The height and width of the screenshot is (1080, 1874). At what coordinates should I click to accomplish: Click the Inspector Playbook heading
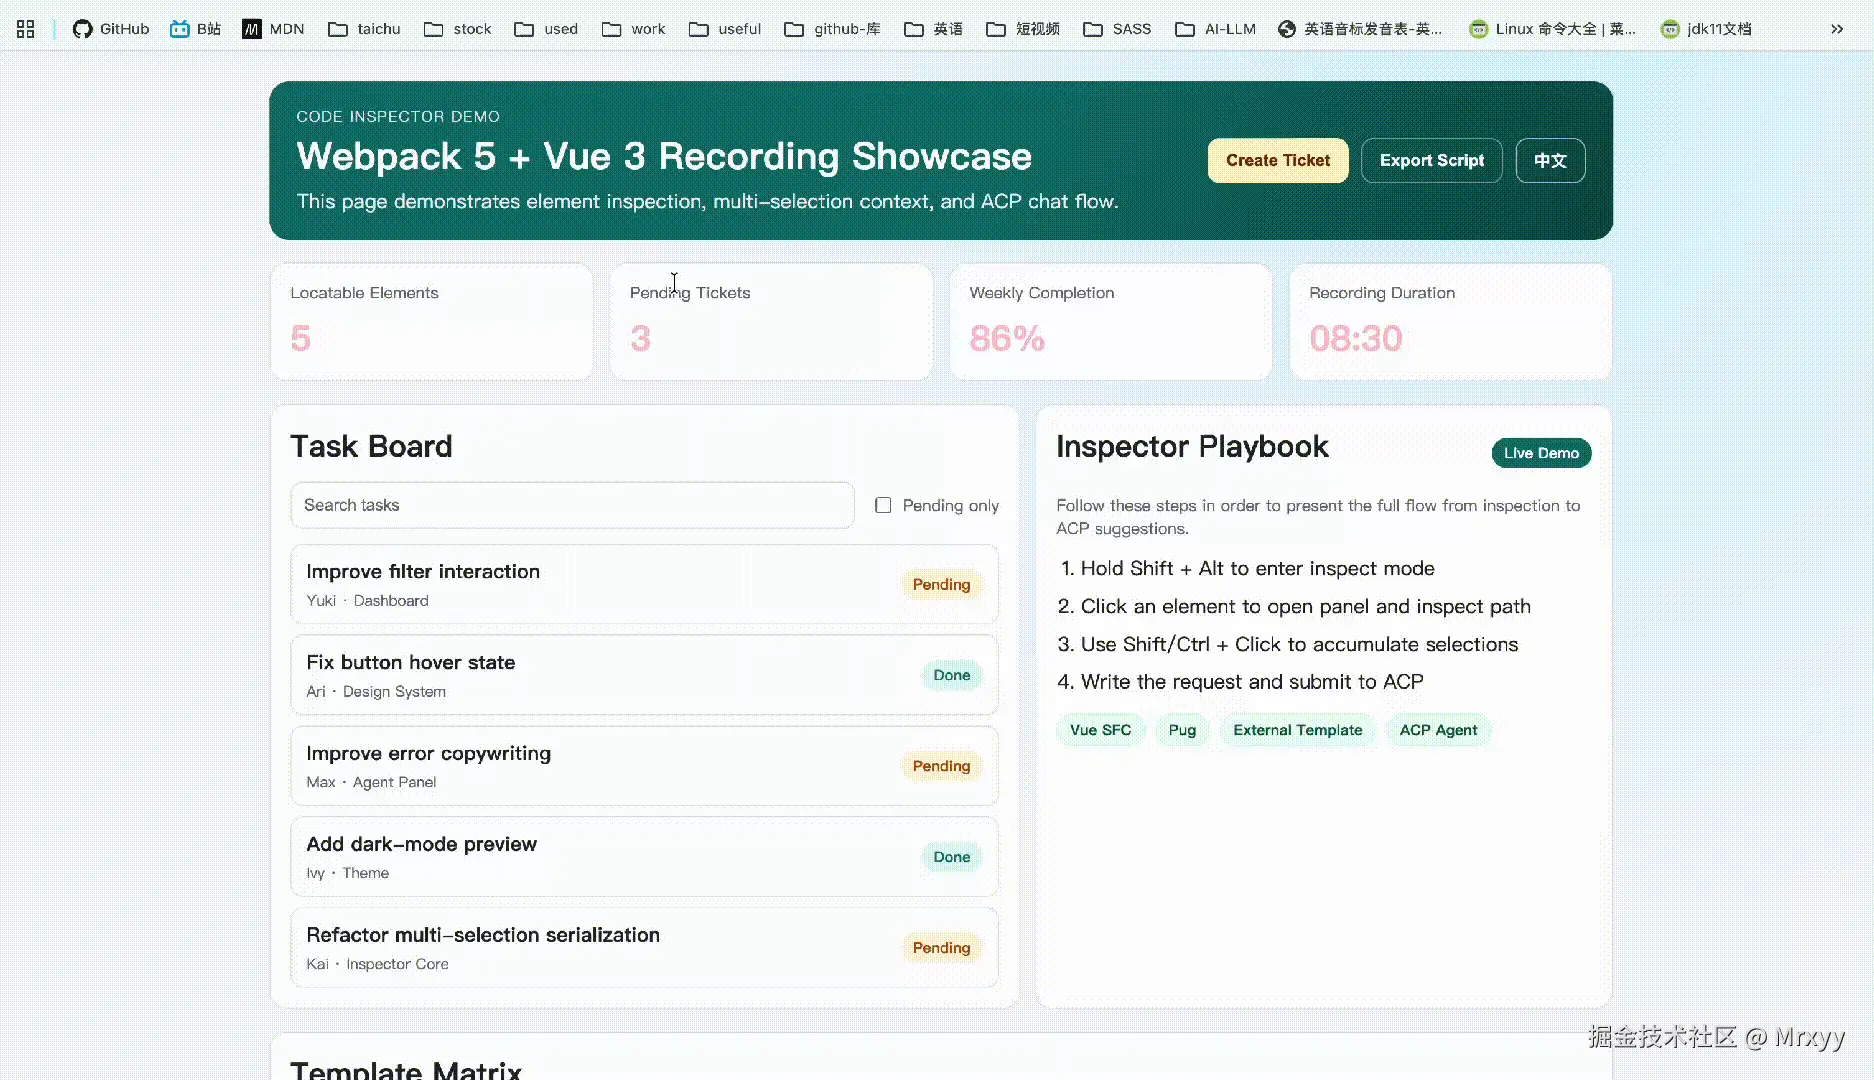pyautogui.click(x=1192, y=446)
